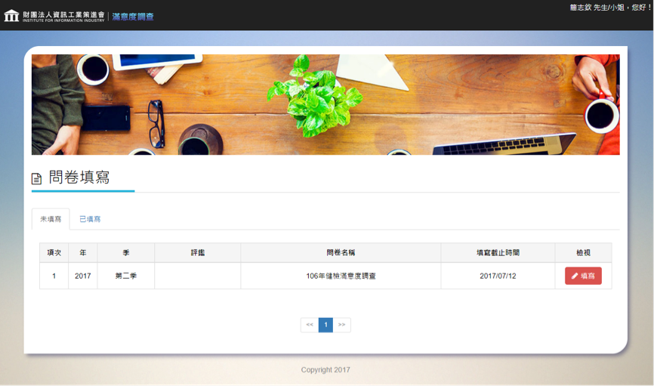Click the 項次 column header
The image size is (654, 386).
tap(54, 252)
